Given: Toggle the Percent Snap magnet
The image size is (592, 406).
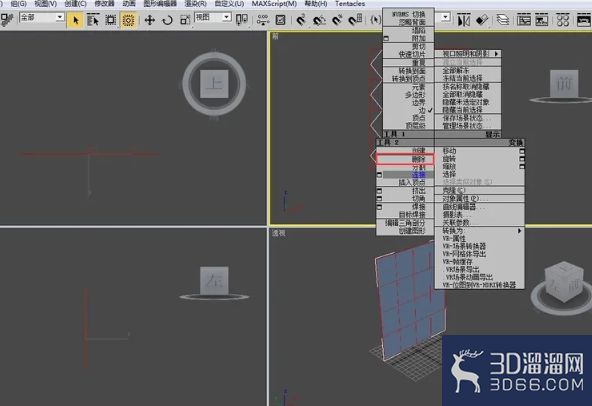Looking at the screenshot, I should (337, 20).
